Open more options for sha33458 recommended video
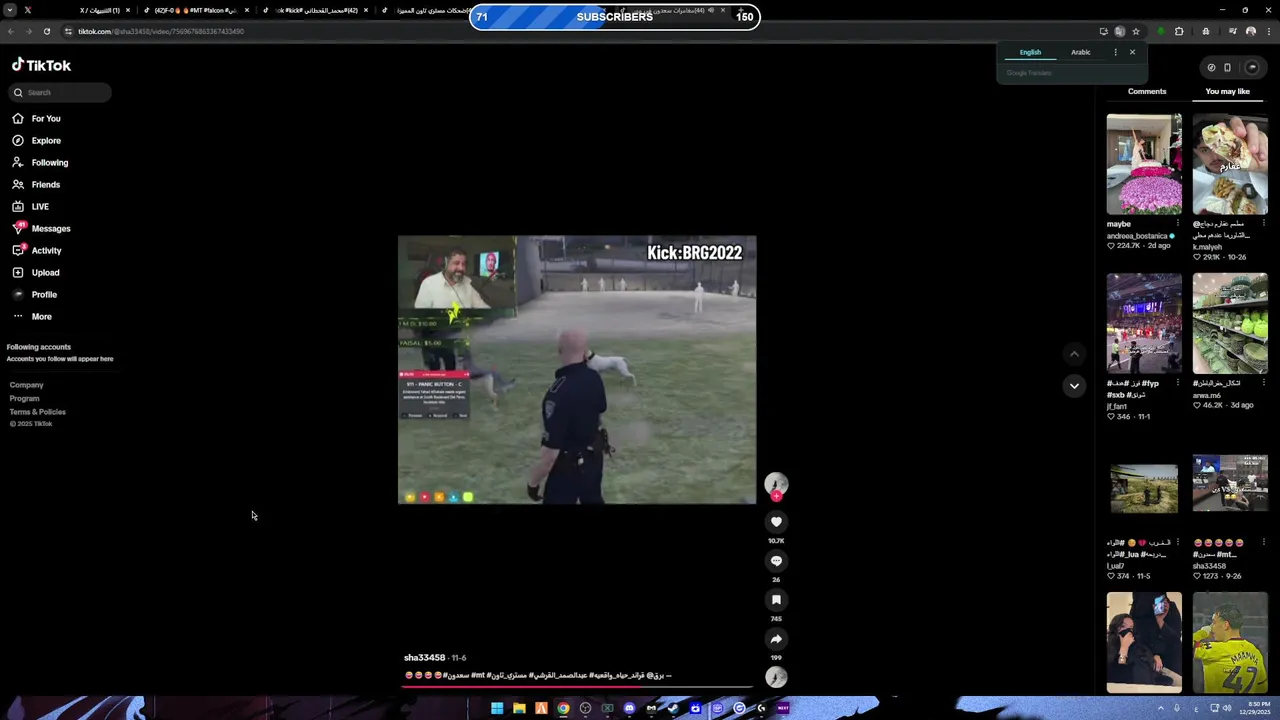The height and width of the screenshot is (720, 1280). [1263, 542]
